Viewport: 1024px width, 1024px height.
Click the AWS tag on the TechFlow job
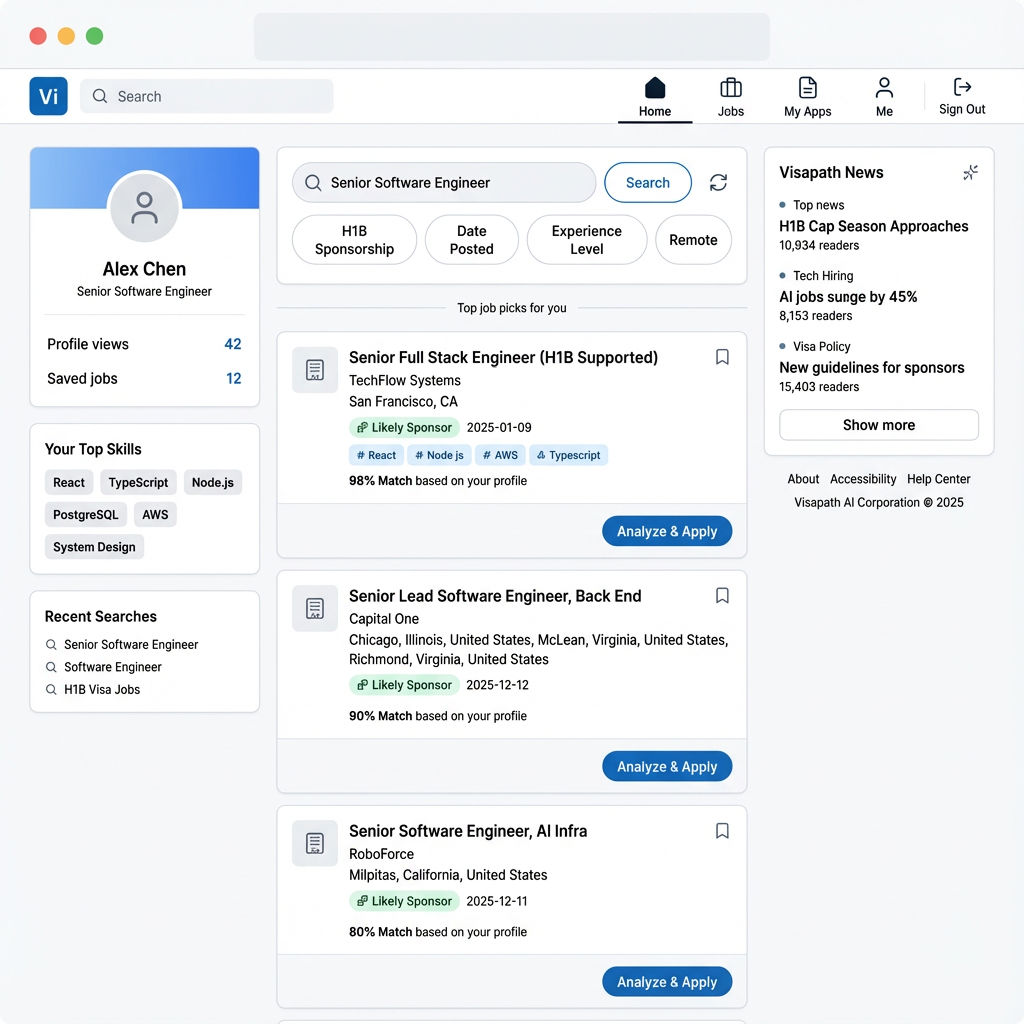click(500, 455)
